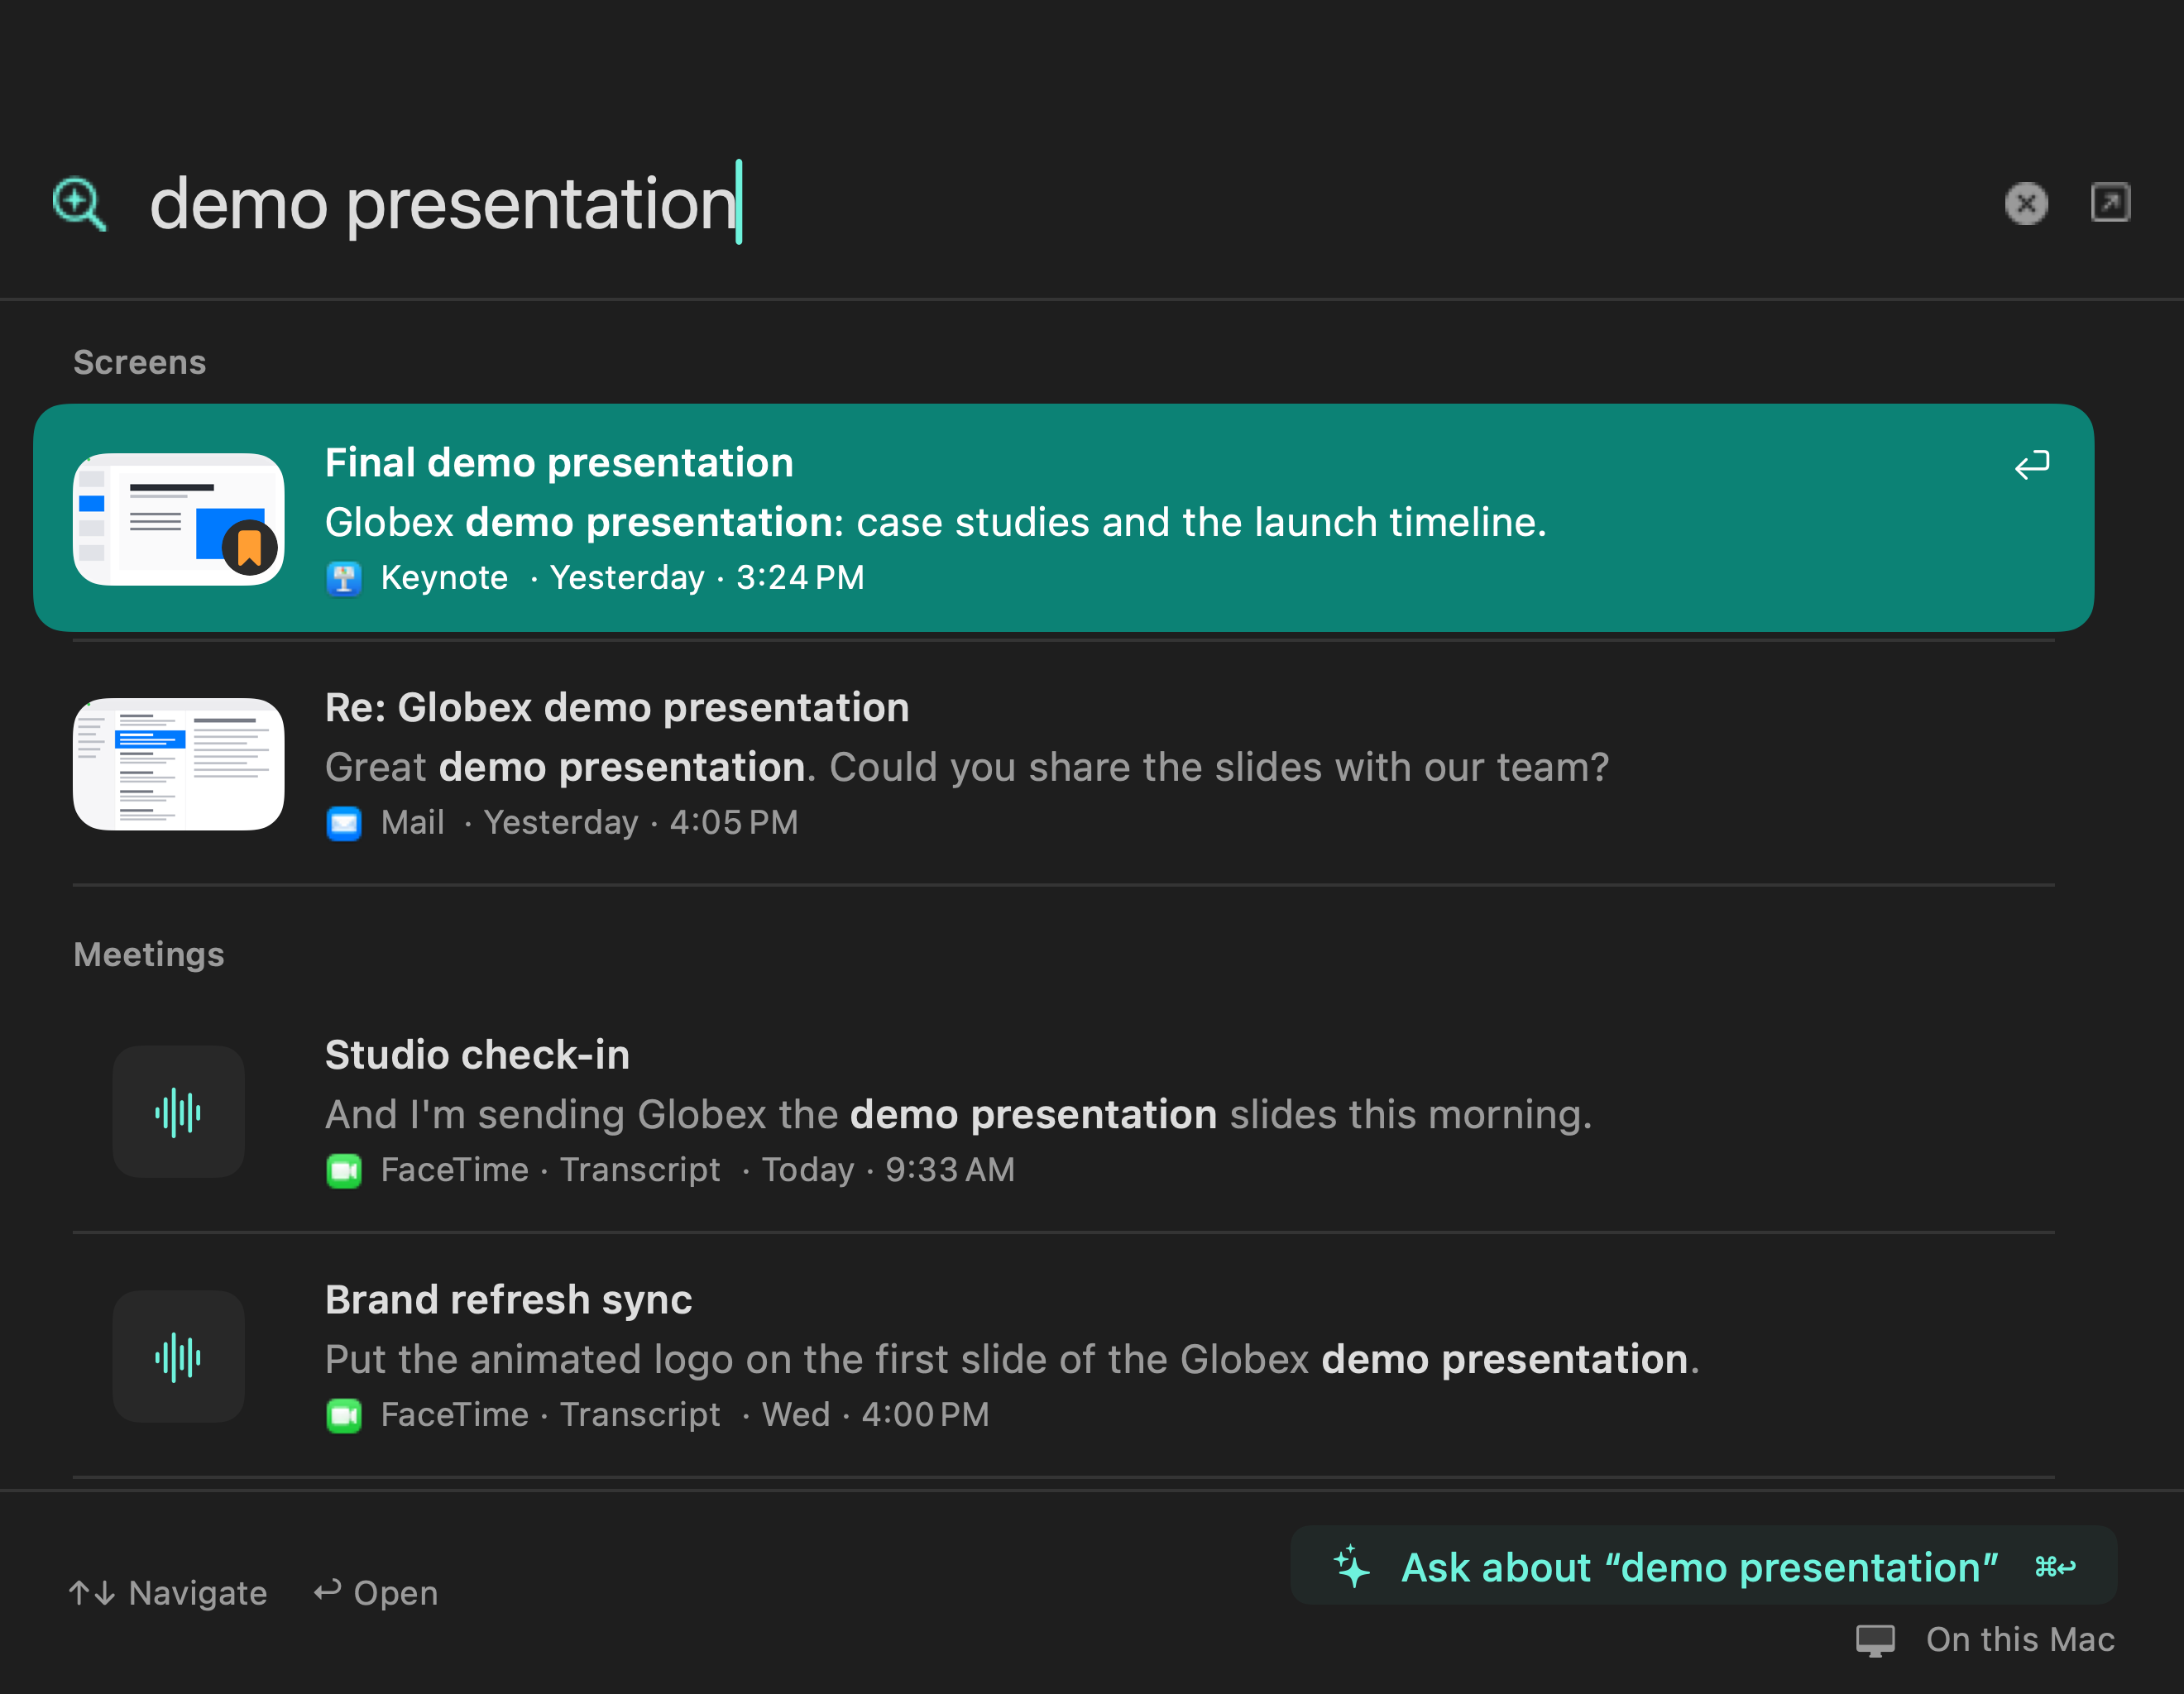This screenshot has height=1694, width=2184.
Task: Click the Mail app icon
Action: pos(344,823)
